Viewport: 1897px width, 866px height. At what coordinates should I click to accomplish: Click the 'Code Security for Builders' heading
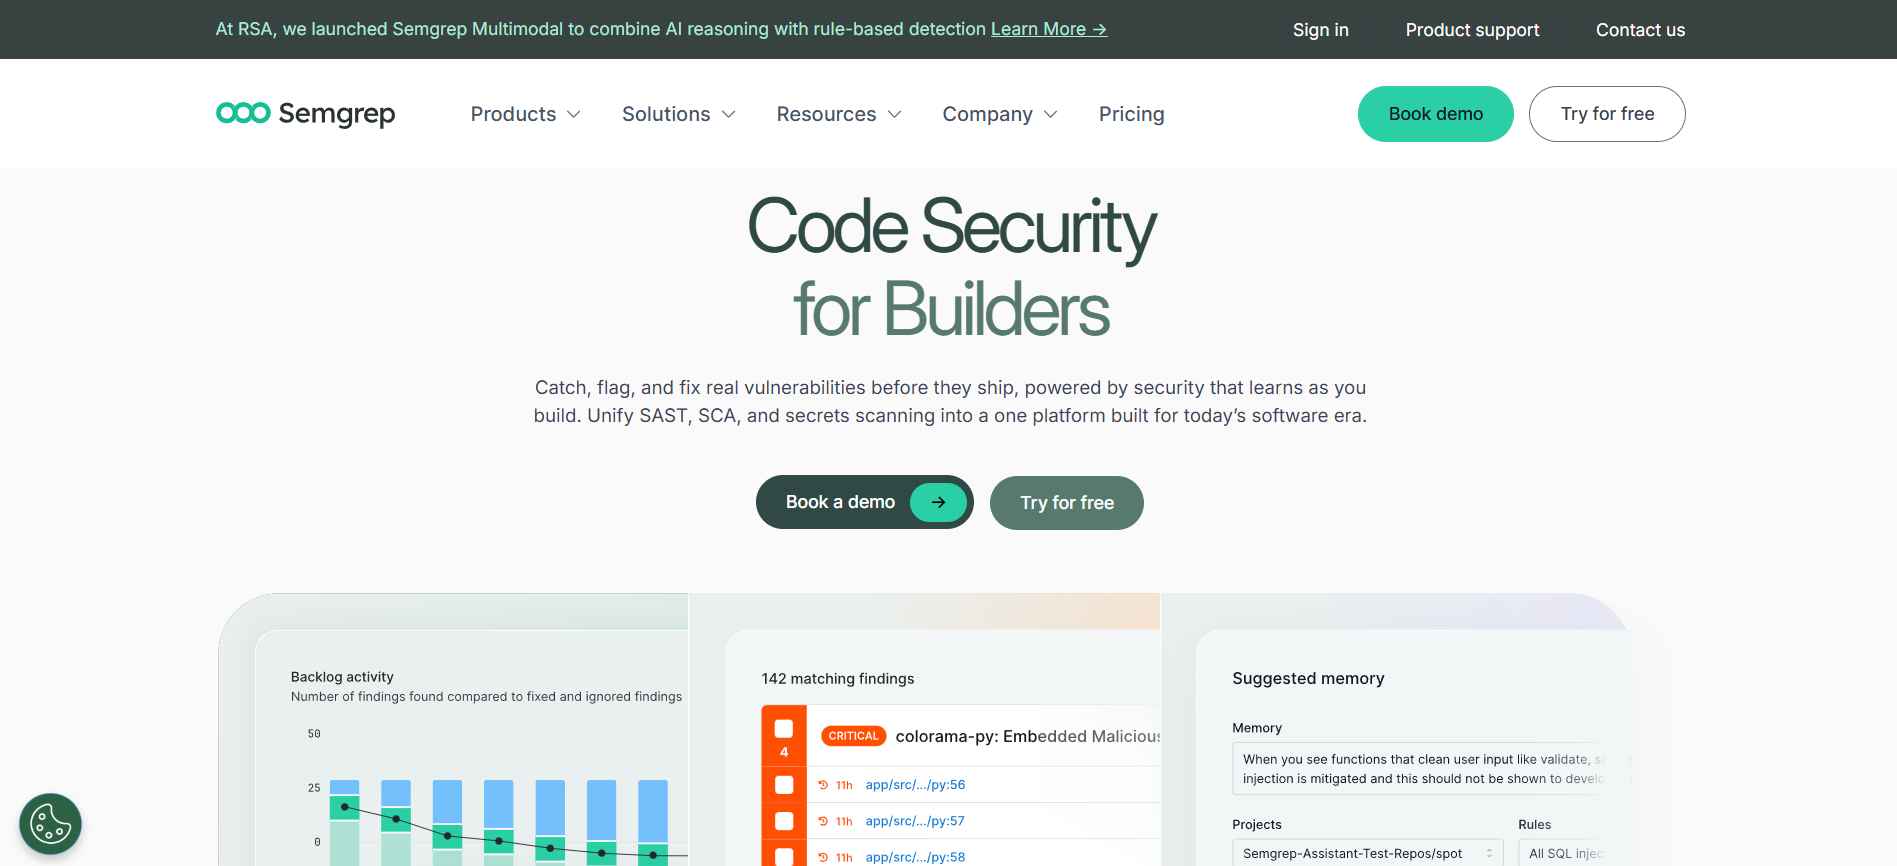click(x=951, y=267)
